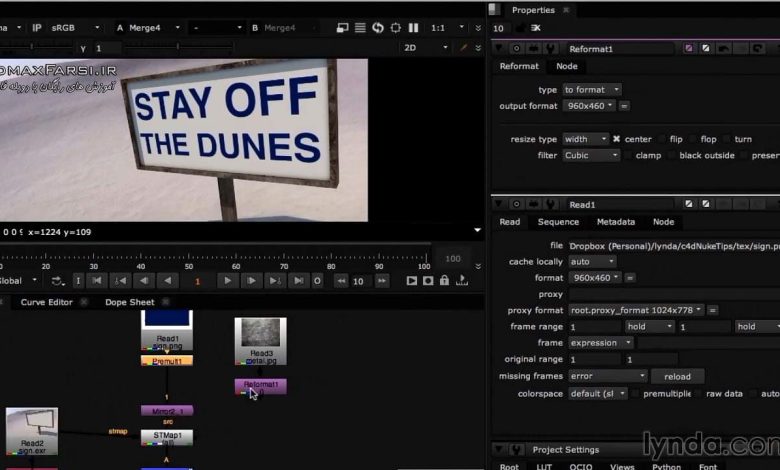780x470 pixels.
Task: Click the viewer refresh icon
Action: click(377, 28)
